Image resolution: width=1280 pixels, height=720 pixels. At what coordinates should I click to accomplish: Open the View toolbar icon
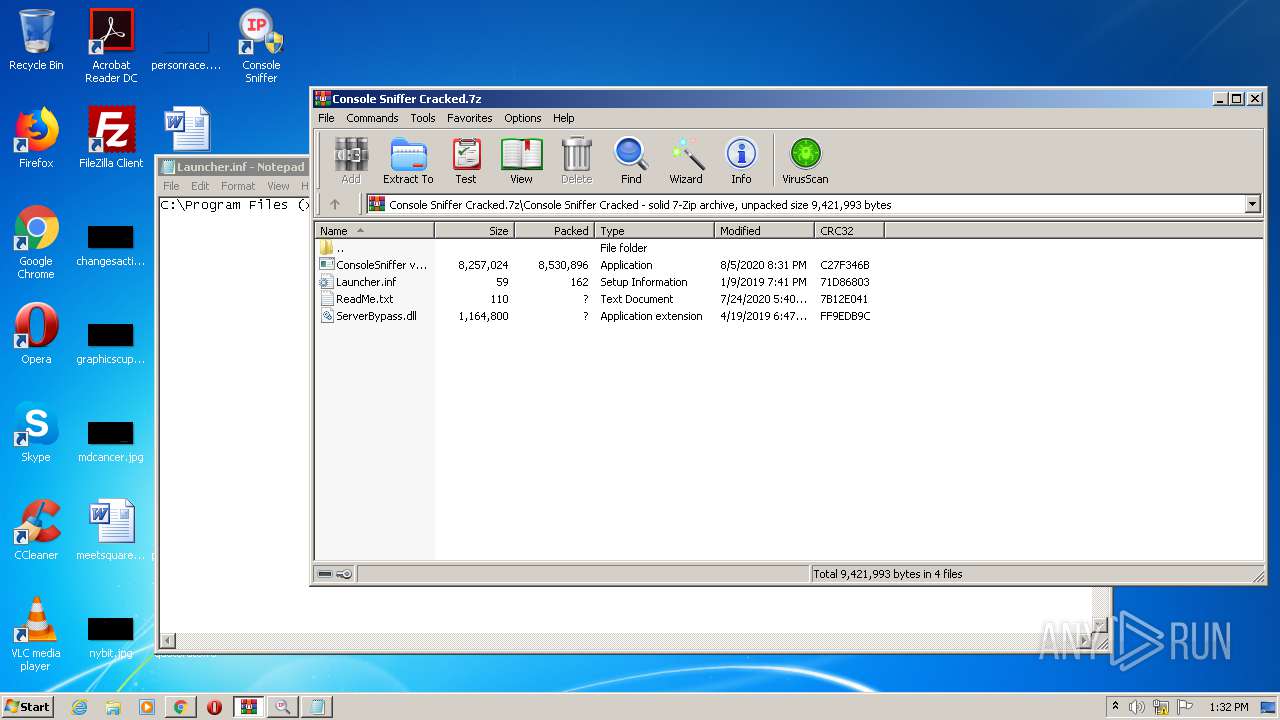point(521,161)
